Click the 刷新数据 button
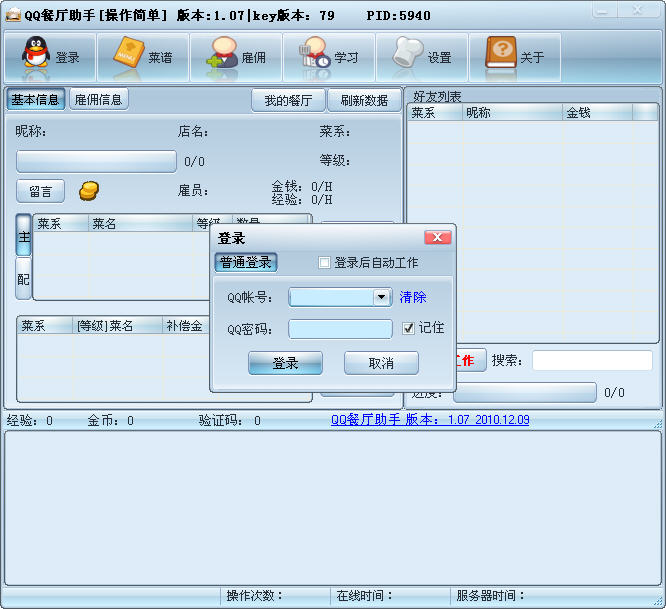The width and height of the screenshot is (666, 609). click(x=364, y=100)
